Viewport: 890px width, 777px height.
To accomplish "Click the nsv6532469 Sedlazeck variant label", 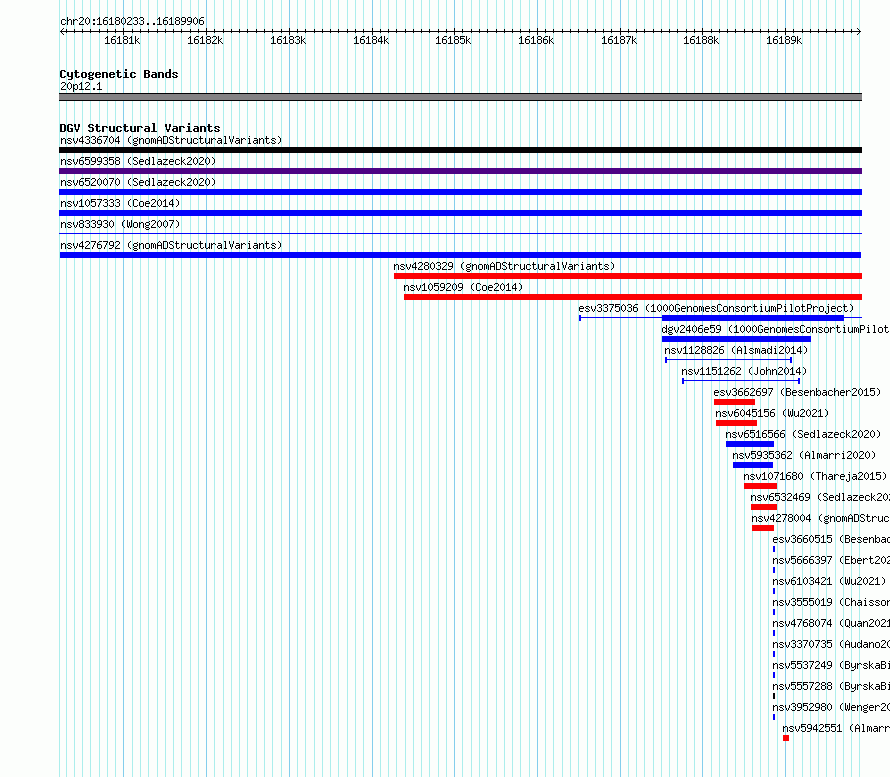I will point(820,497).
